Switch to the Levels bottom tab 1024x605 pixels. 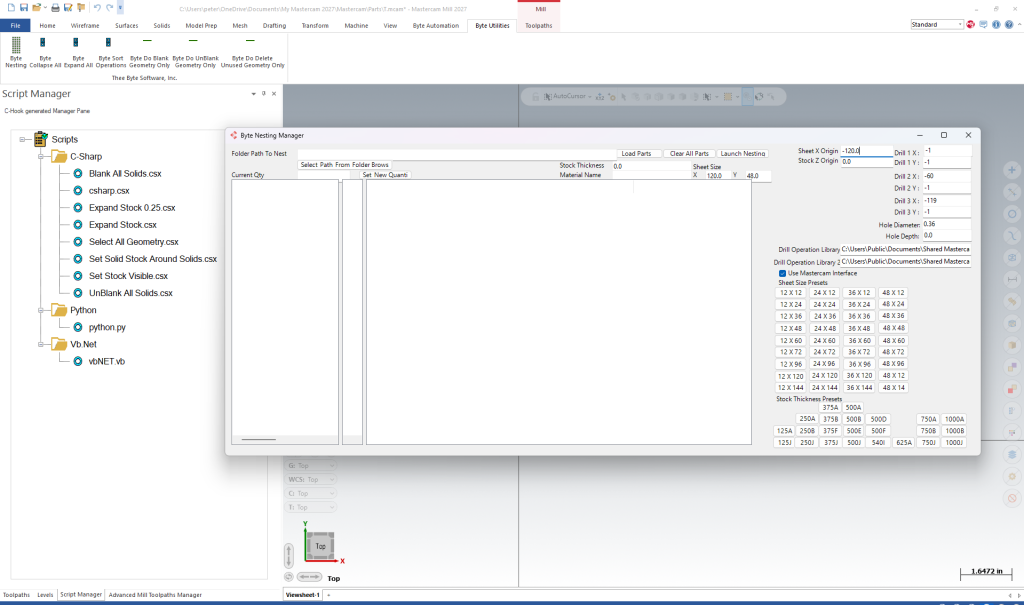click(x=45, y=594)
